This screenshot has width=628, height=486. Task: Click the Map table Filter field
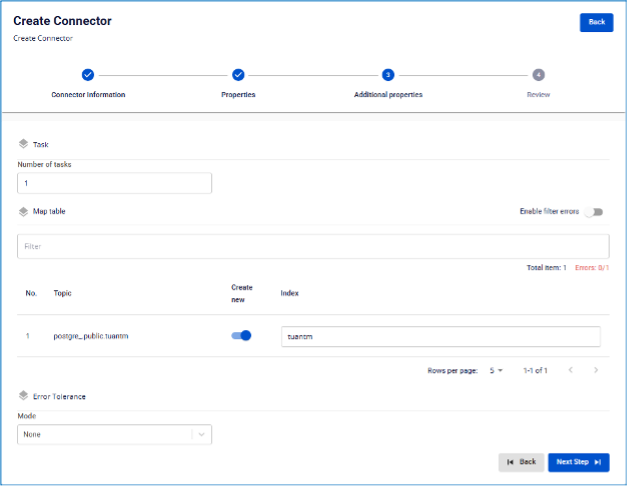[x=313, y=246]
